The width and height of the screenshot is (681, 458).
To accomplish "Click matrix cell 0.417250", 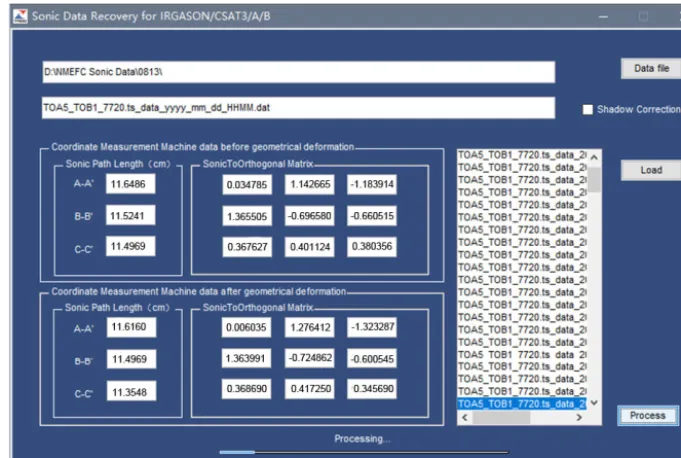I will tap(310, 389).
